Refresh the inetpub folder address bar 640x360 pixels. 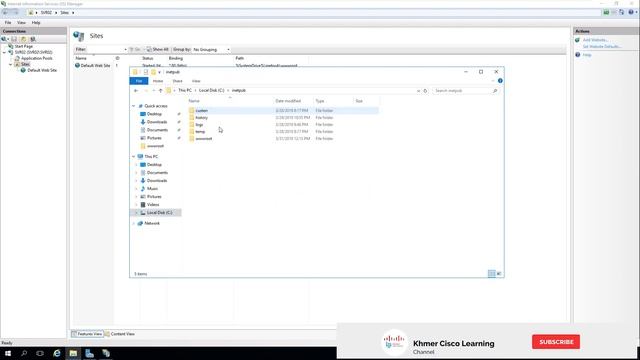pos(425,91)
